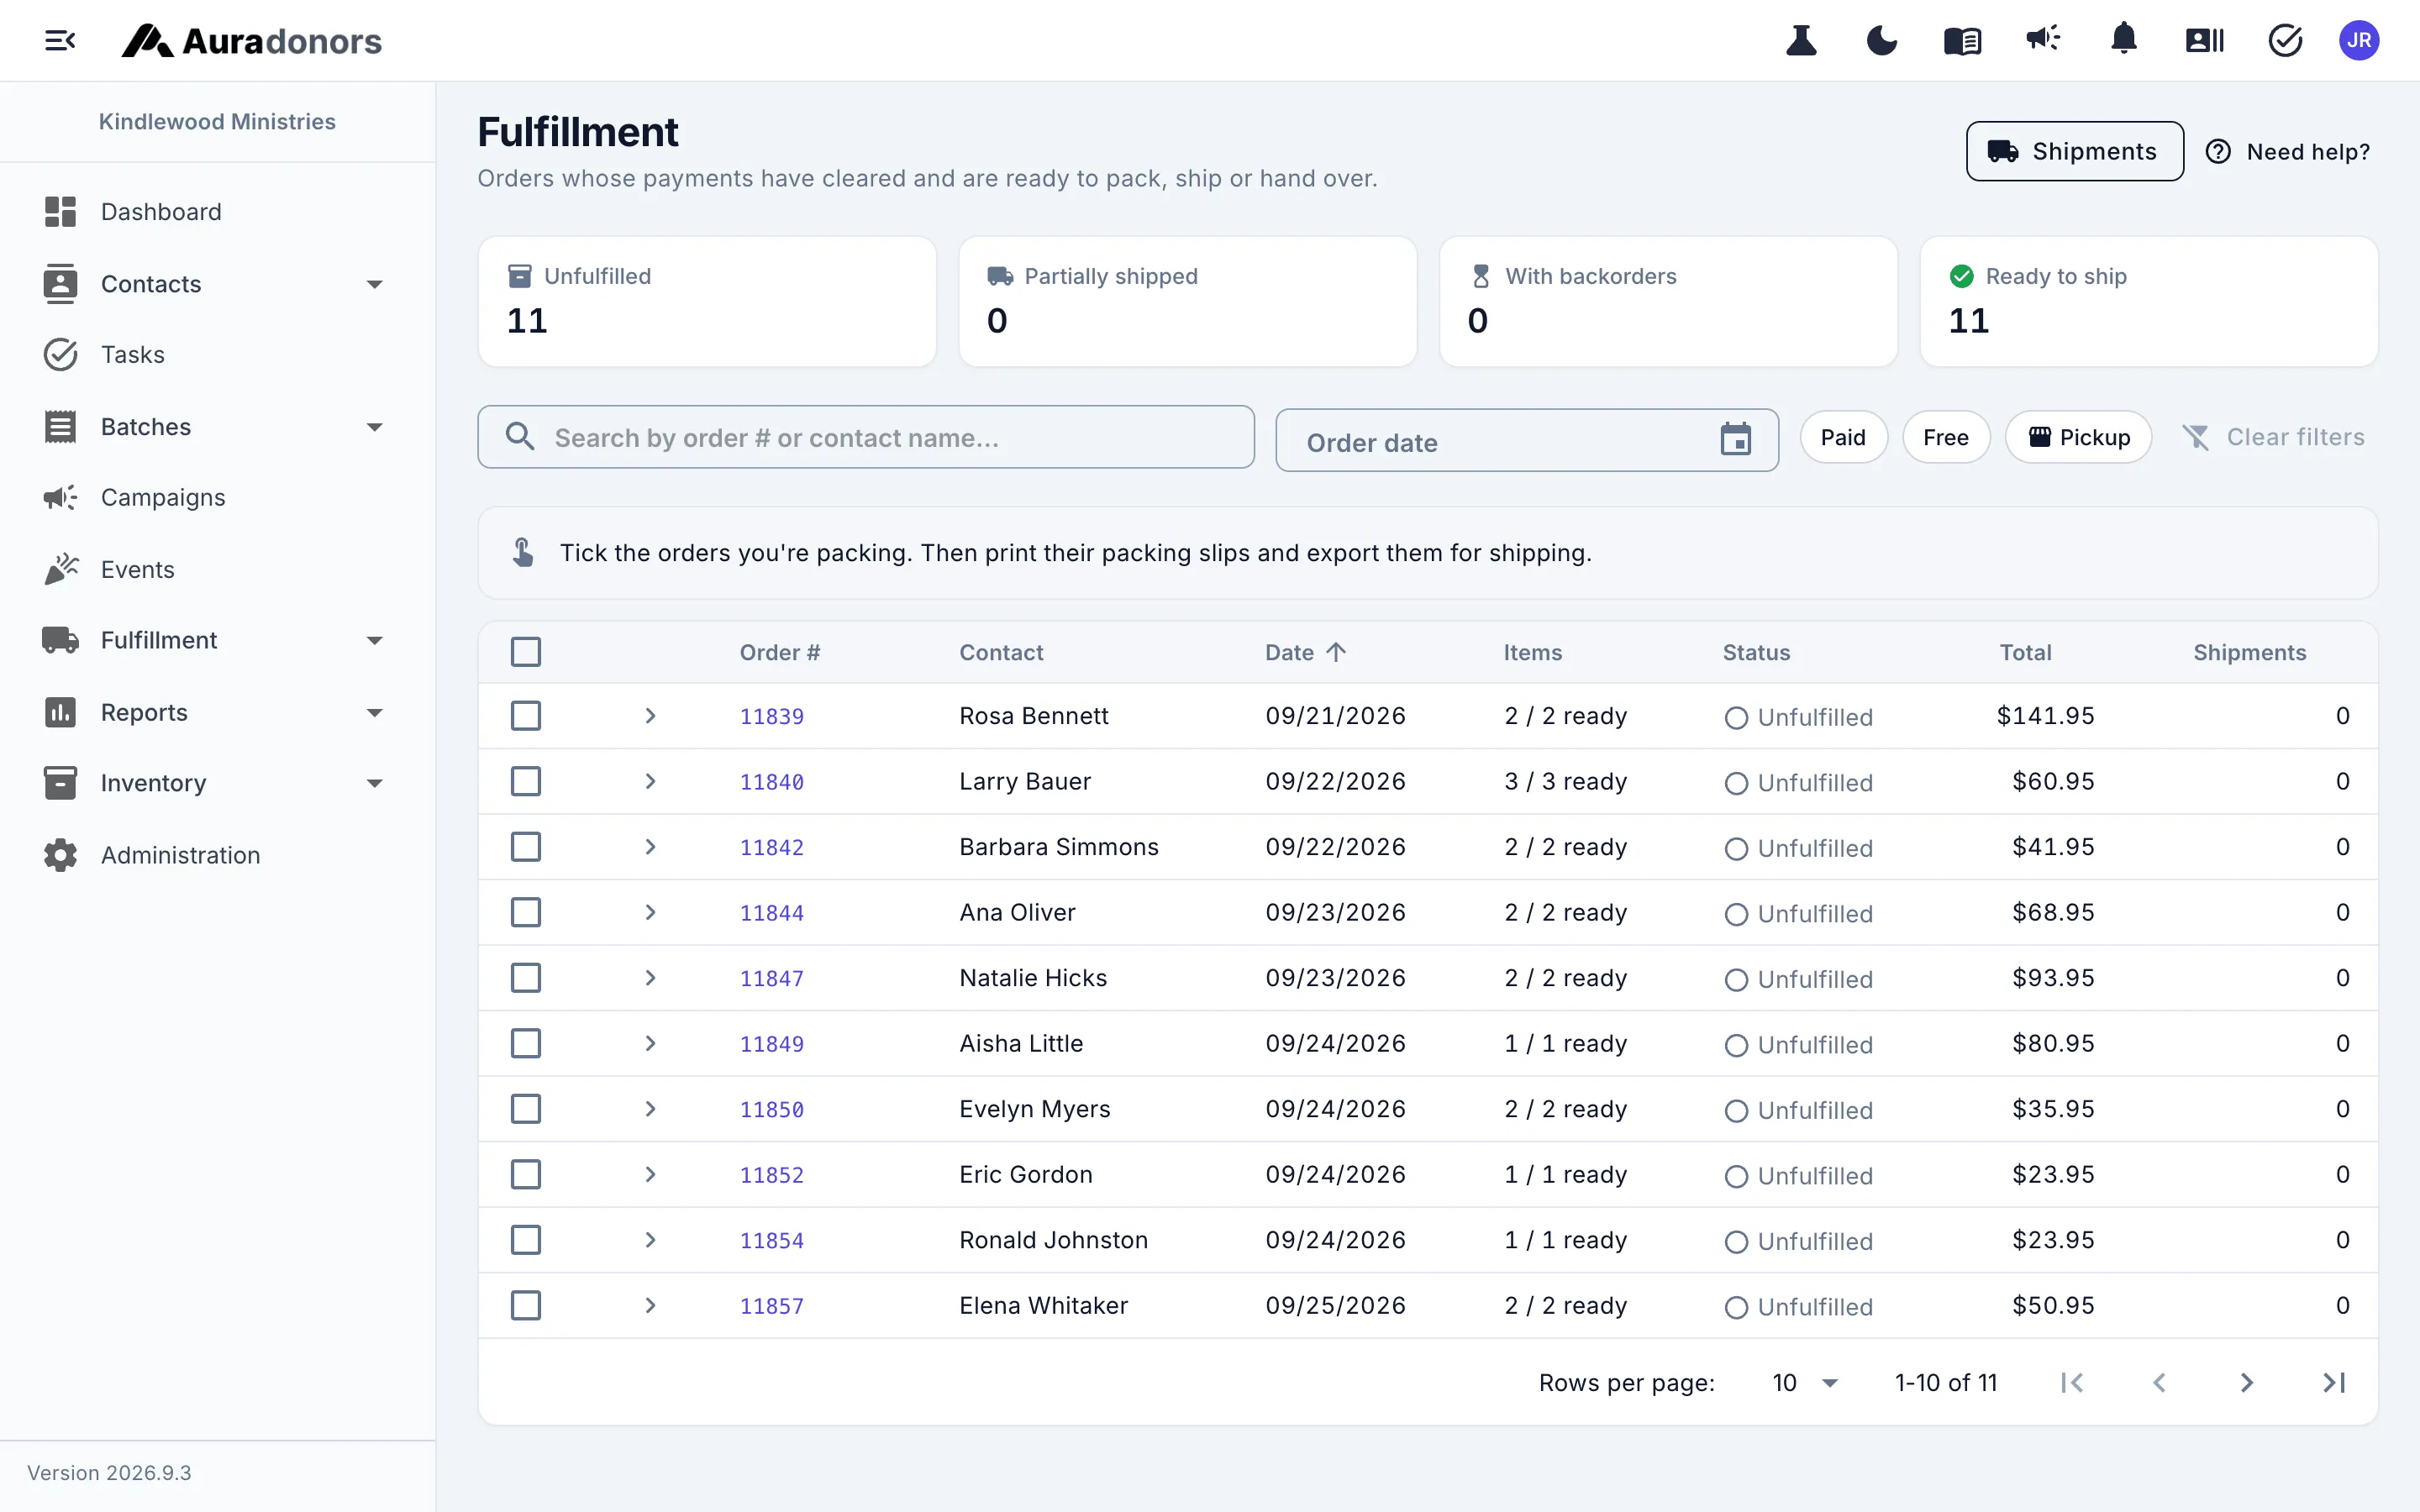Image resolution: width=2420 pixels, height=1512 pixels.
Task: Apply the Pickup filter chip
Action: [x=2078, y=437]
